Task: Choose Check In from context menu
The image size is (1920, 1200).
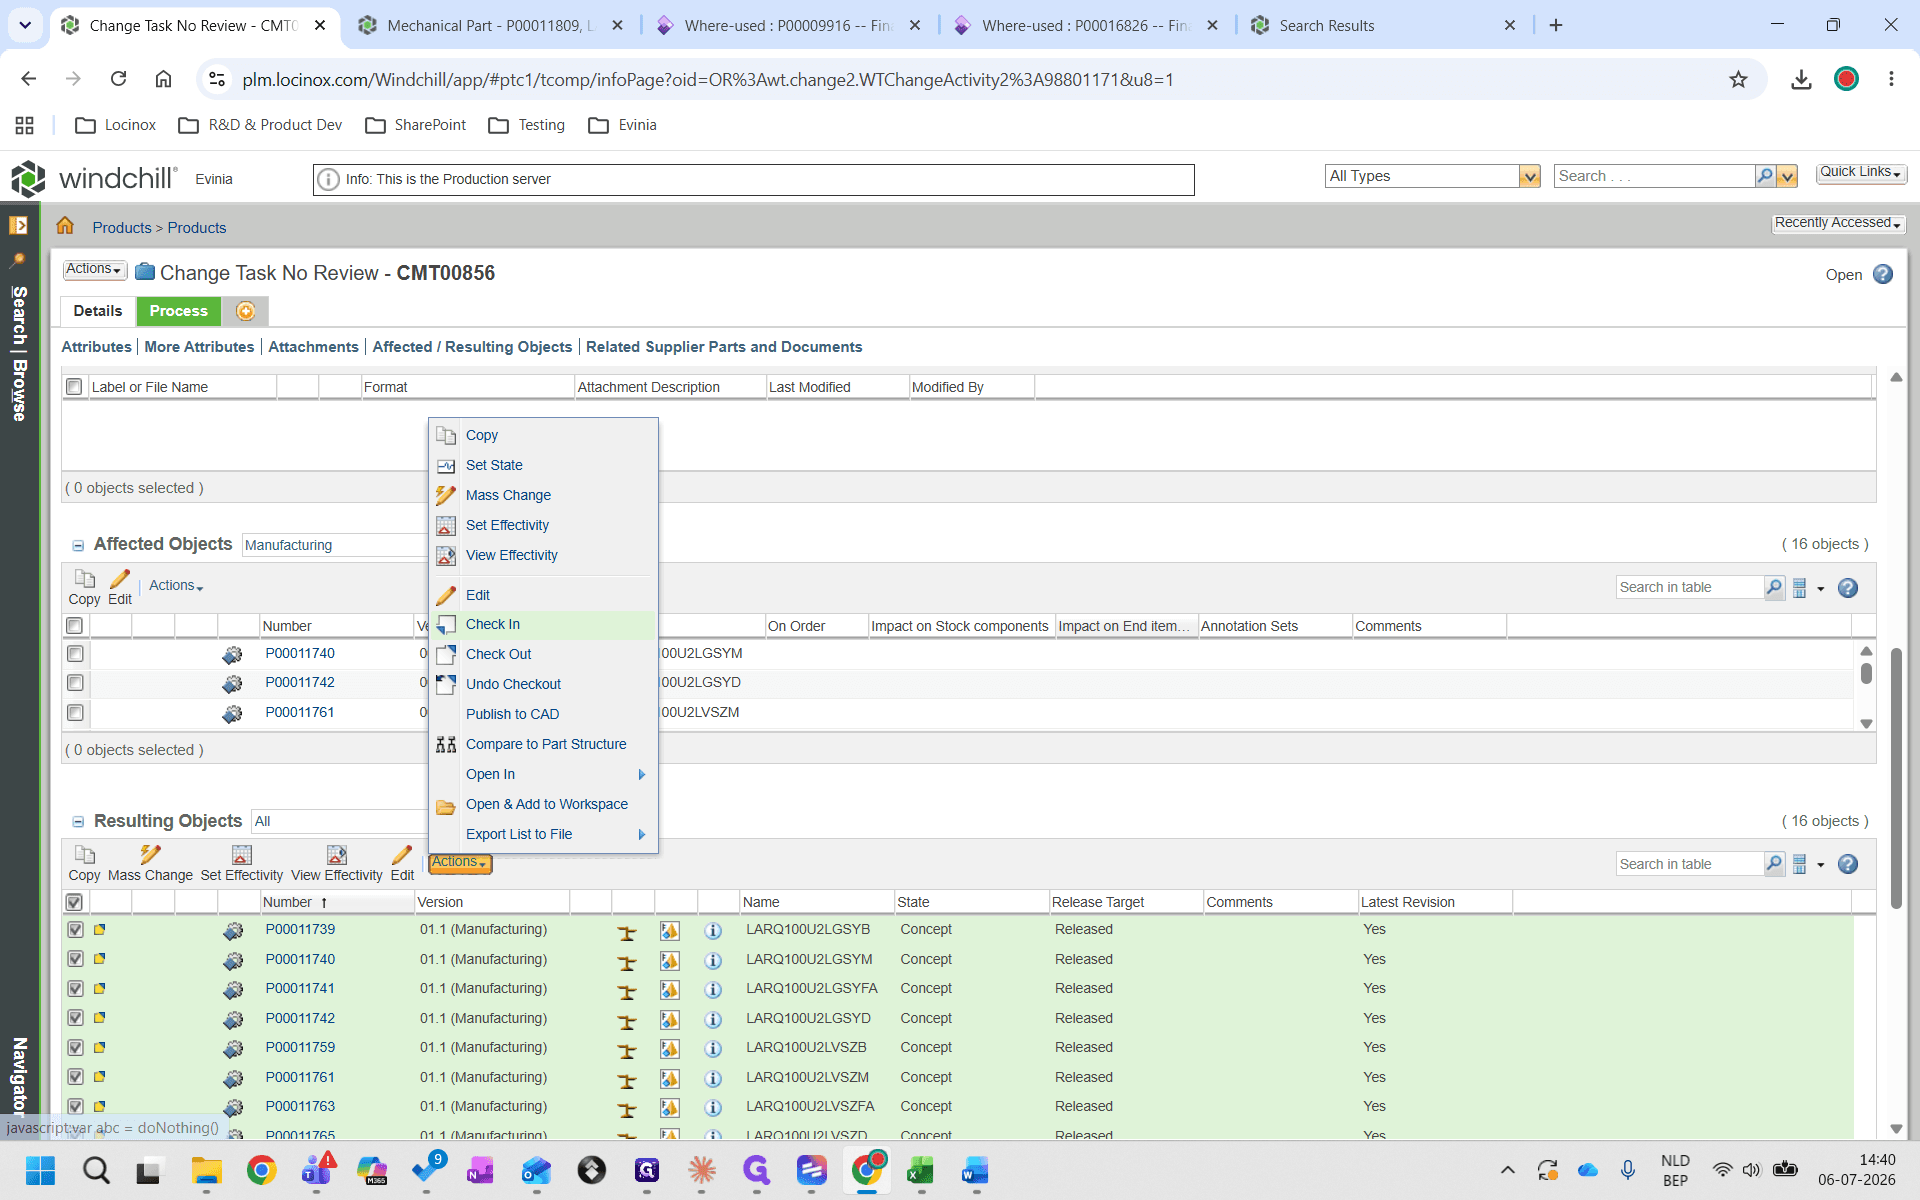Action: point(493,624)
